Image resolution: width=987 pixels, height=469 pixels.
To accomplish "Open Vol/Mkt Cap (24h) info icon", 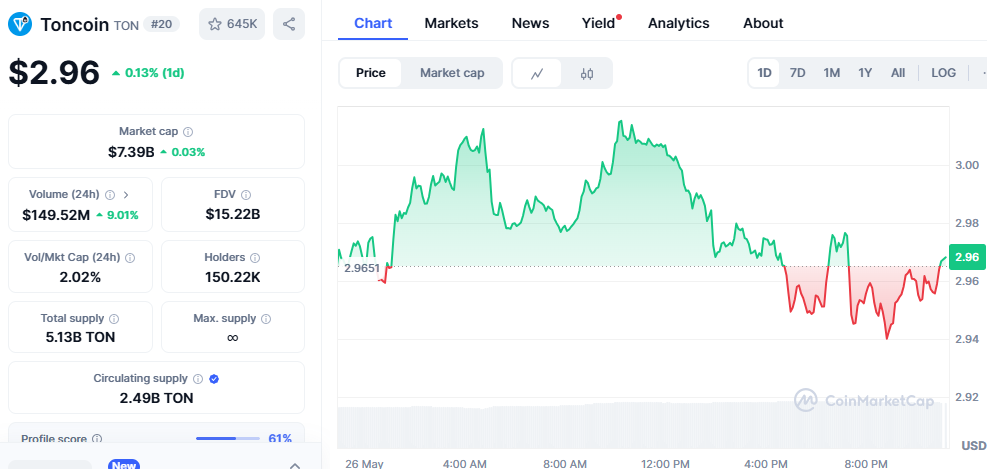I will point(130,258).
